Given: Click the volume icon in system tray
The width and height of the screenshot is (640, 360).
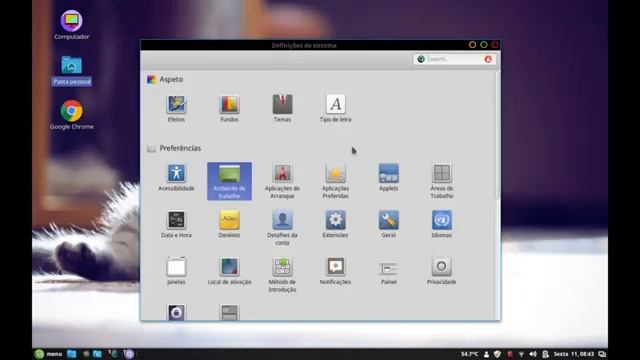Looking at the screenshot, I should point(533,354).
